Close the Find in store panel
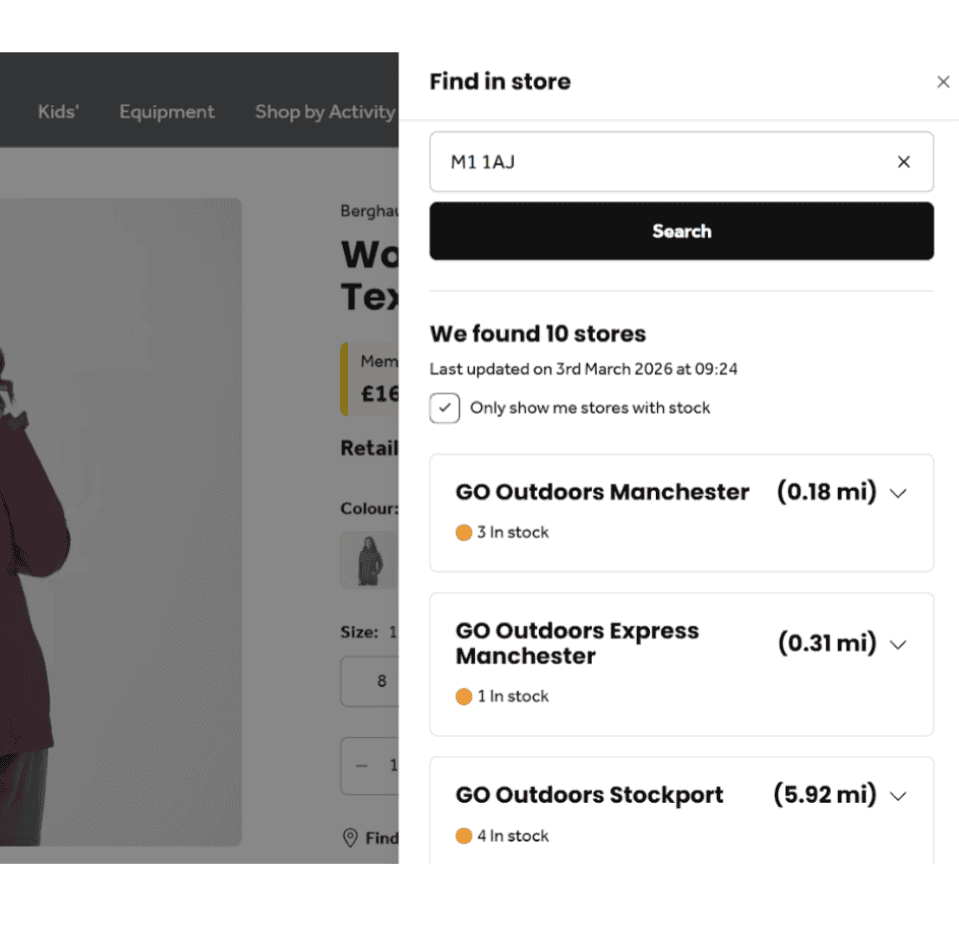Viewport: 959px width, 944px height. pyautogui.click(x=942, y=82)
